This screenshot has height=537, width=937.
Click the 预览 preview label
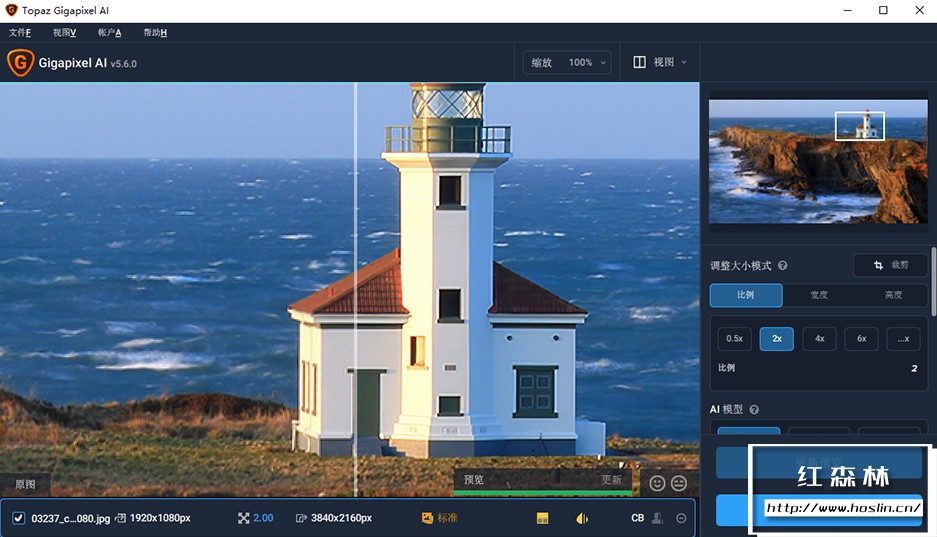point(474,480)
